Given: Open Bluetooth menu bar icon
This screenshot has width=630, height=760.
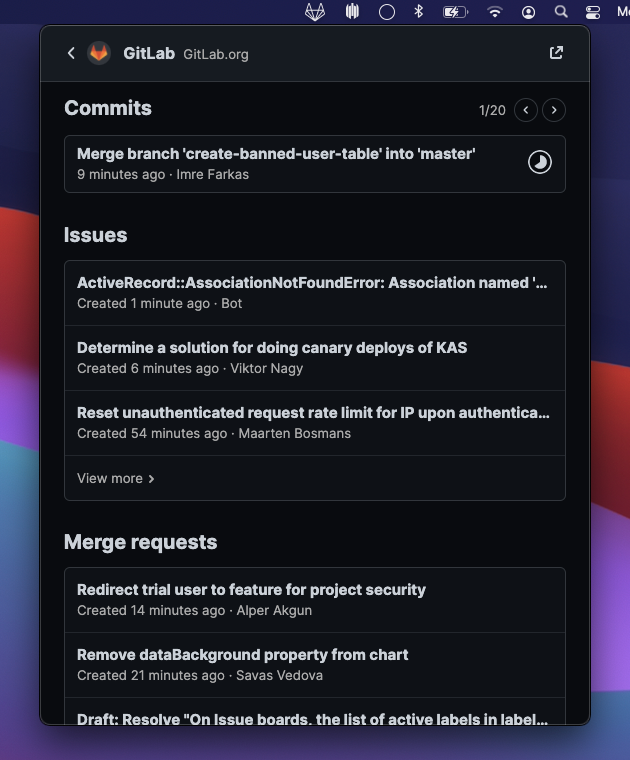Looking at the screenshot, I should [419, 11].
